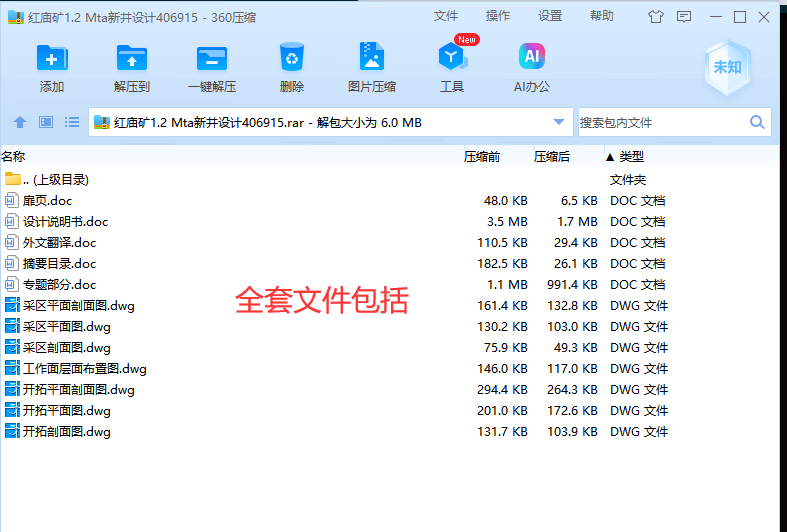
Task: Click the 110.5 KB size cell
Action: tap(502, 243)
